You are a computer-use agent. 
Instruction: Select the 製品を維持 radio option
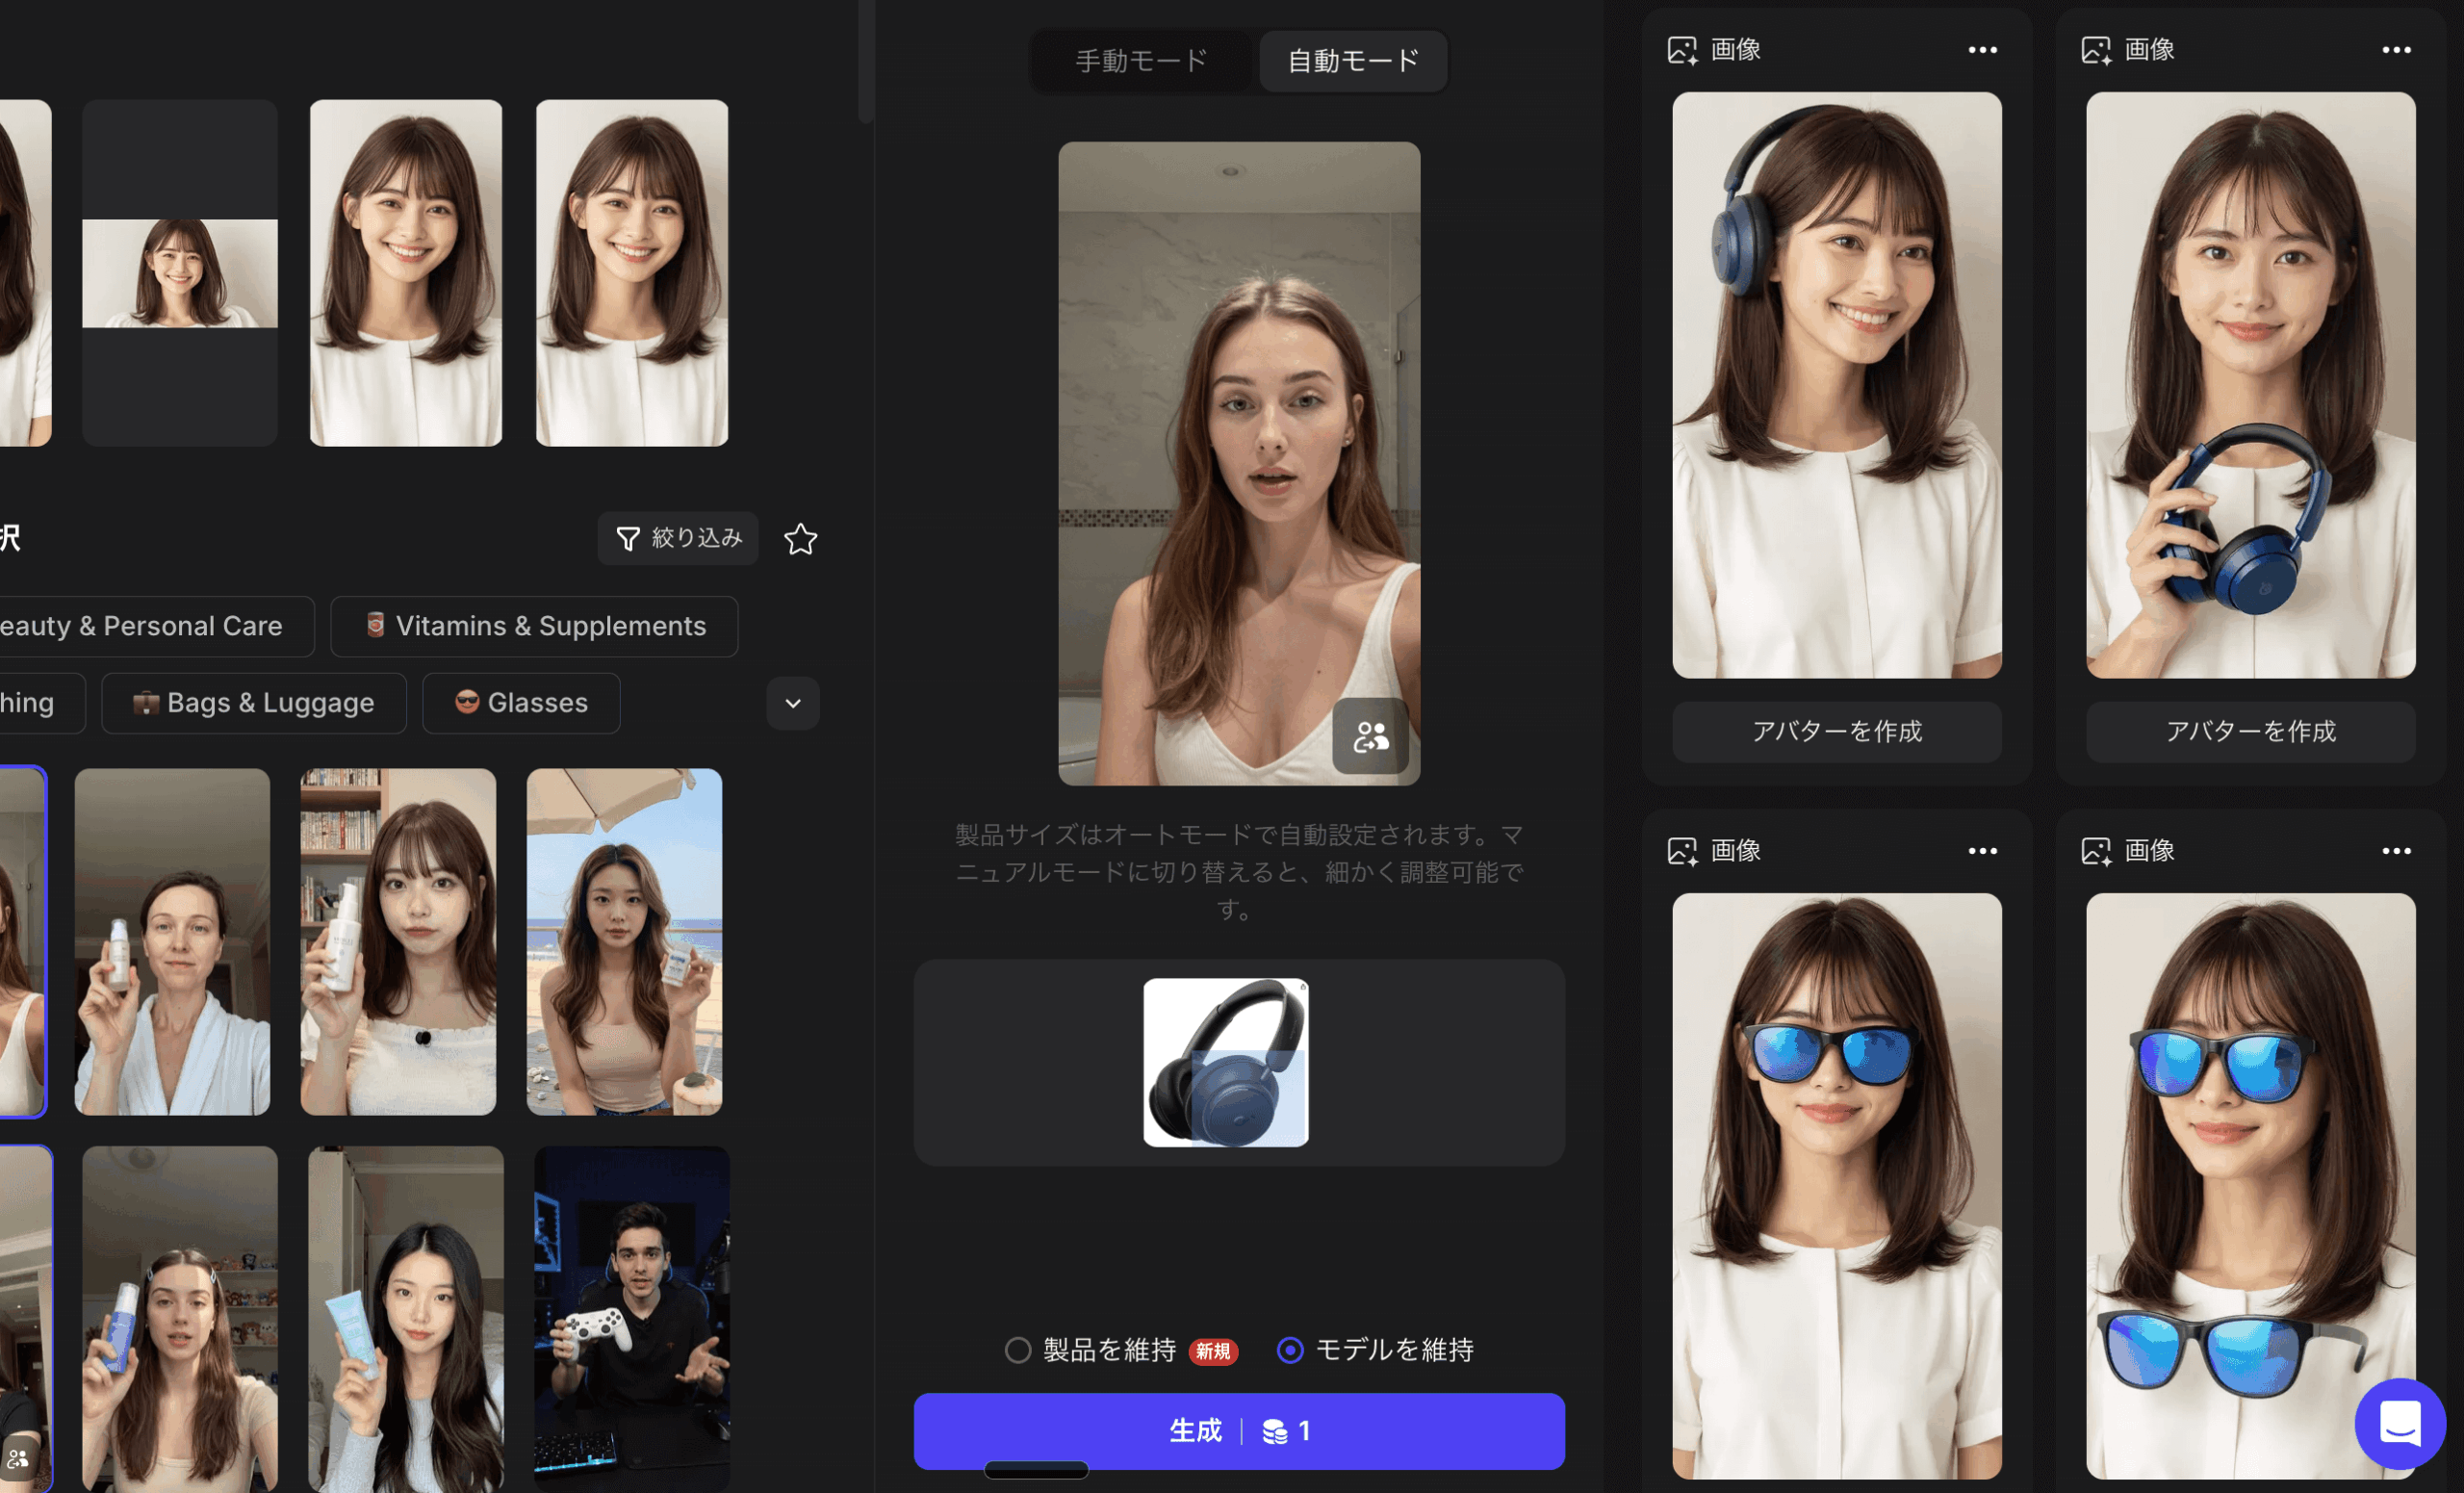tap(1018, 1350)
